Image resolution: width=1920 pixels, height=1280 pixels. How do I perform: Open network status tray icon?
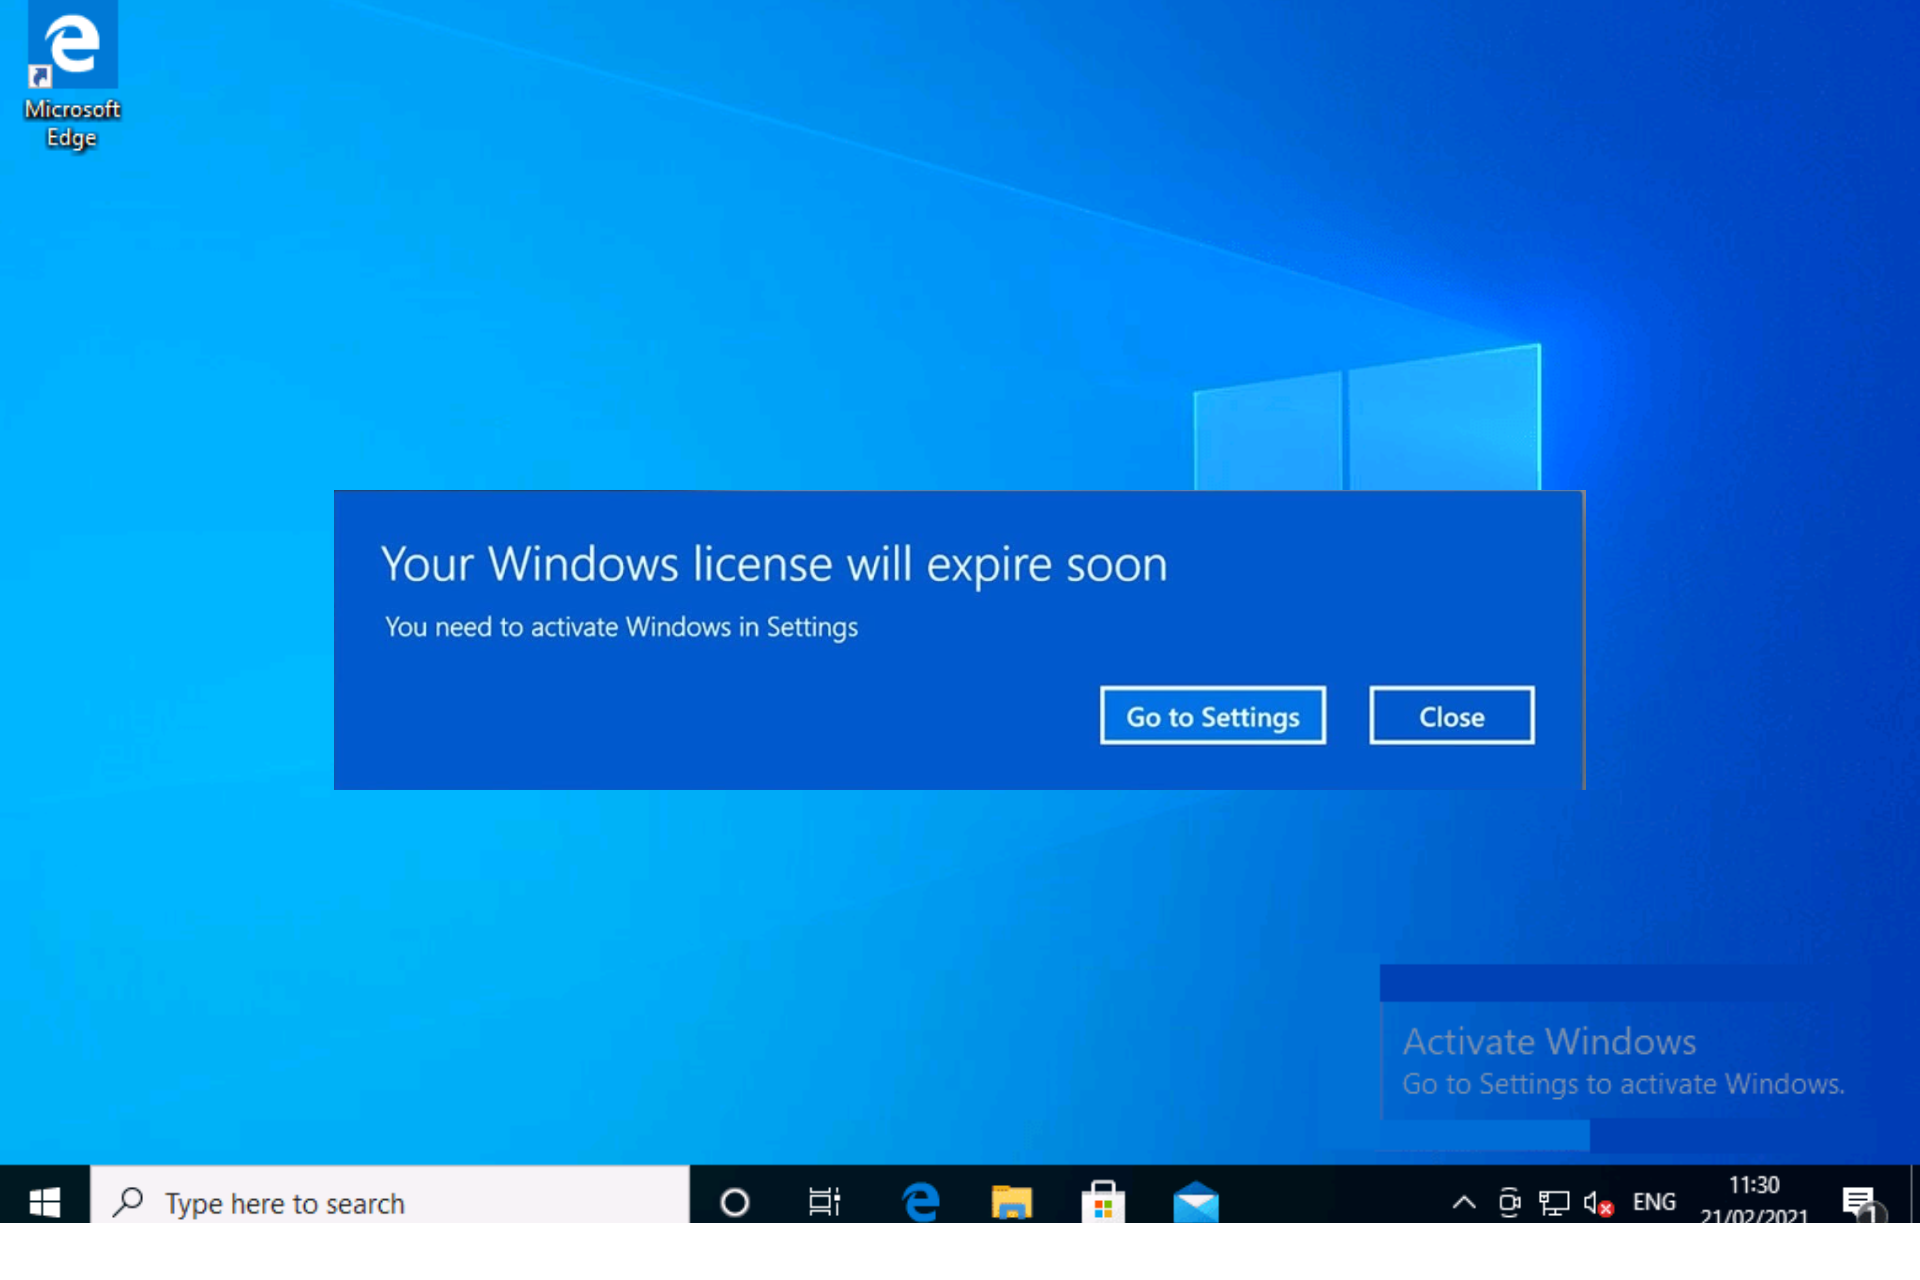pos(1553,1201)
